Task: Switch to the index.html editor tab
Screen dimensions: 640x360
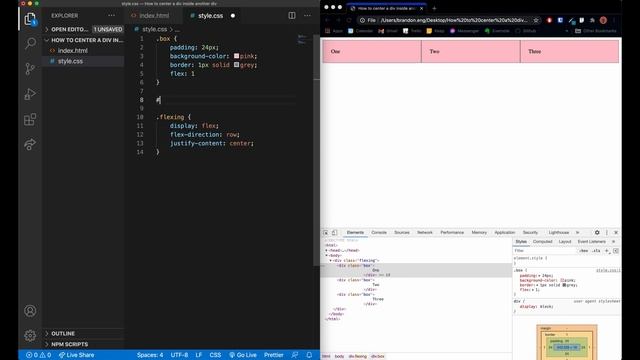Action: pos(150,16)
